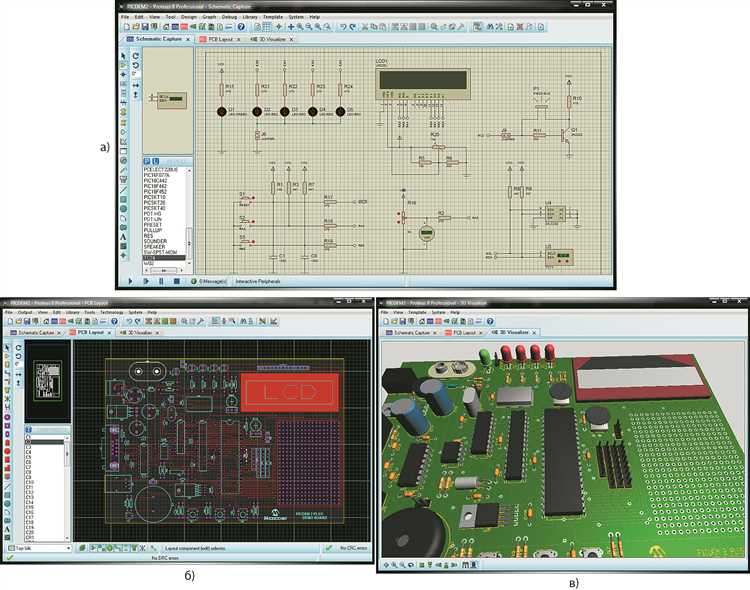The height and width of the screenshot is (590, 750).
Task: Click the L library button above device list
Action: tap(155, 162)
